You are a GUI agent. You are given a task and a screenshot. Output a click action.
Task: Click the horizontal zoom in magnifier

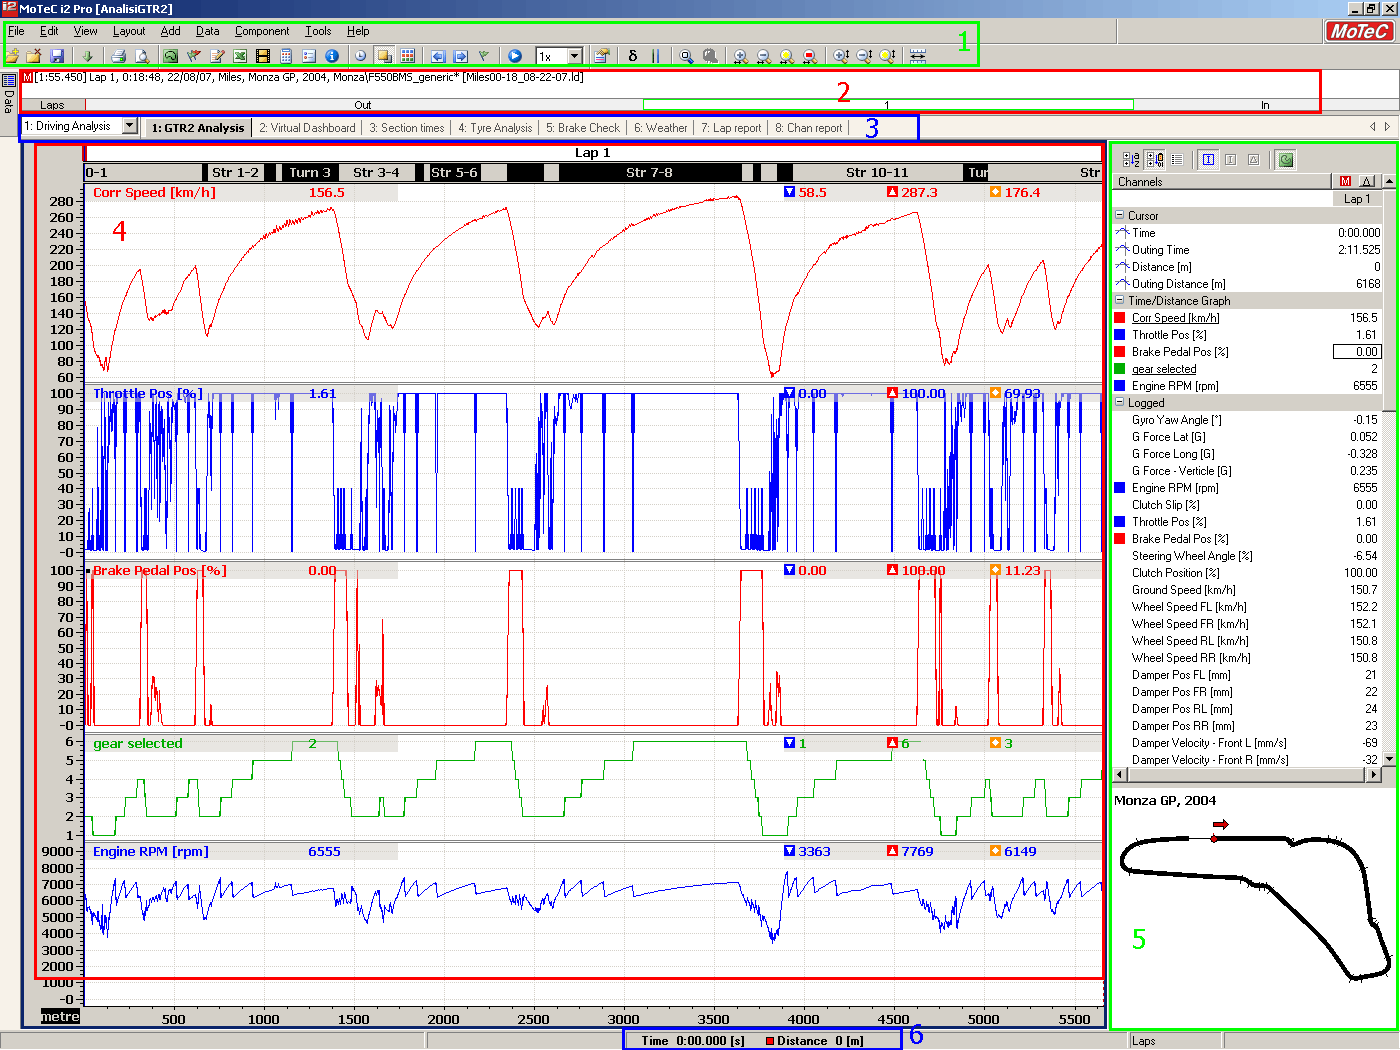740,56
